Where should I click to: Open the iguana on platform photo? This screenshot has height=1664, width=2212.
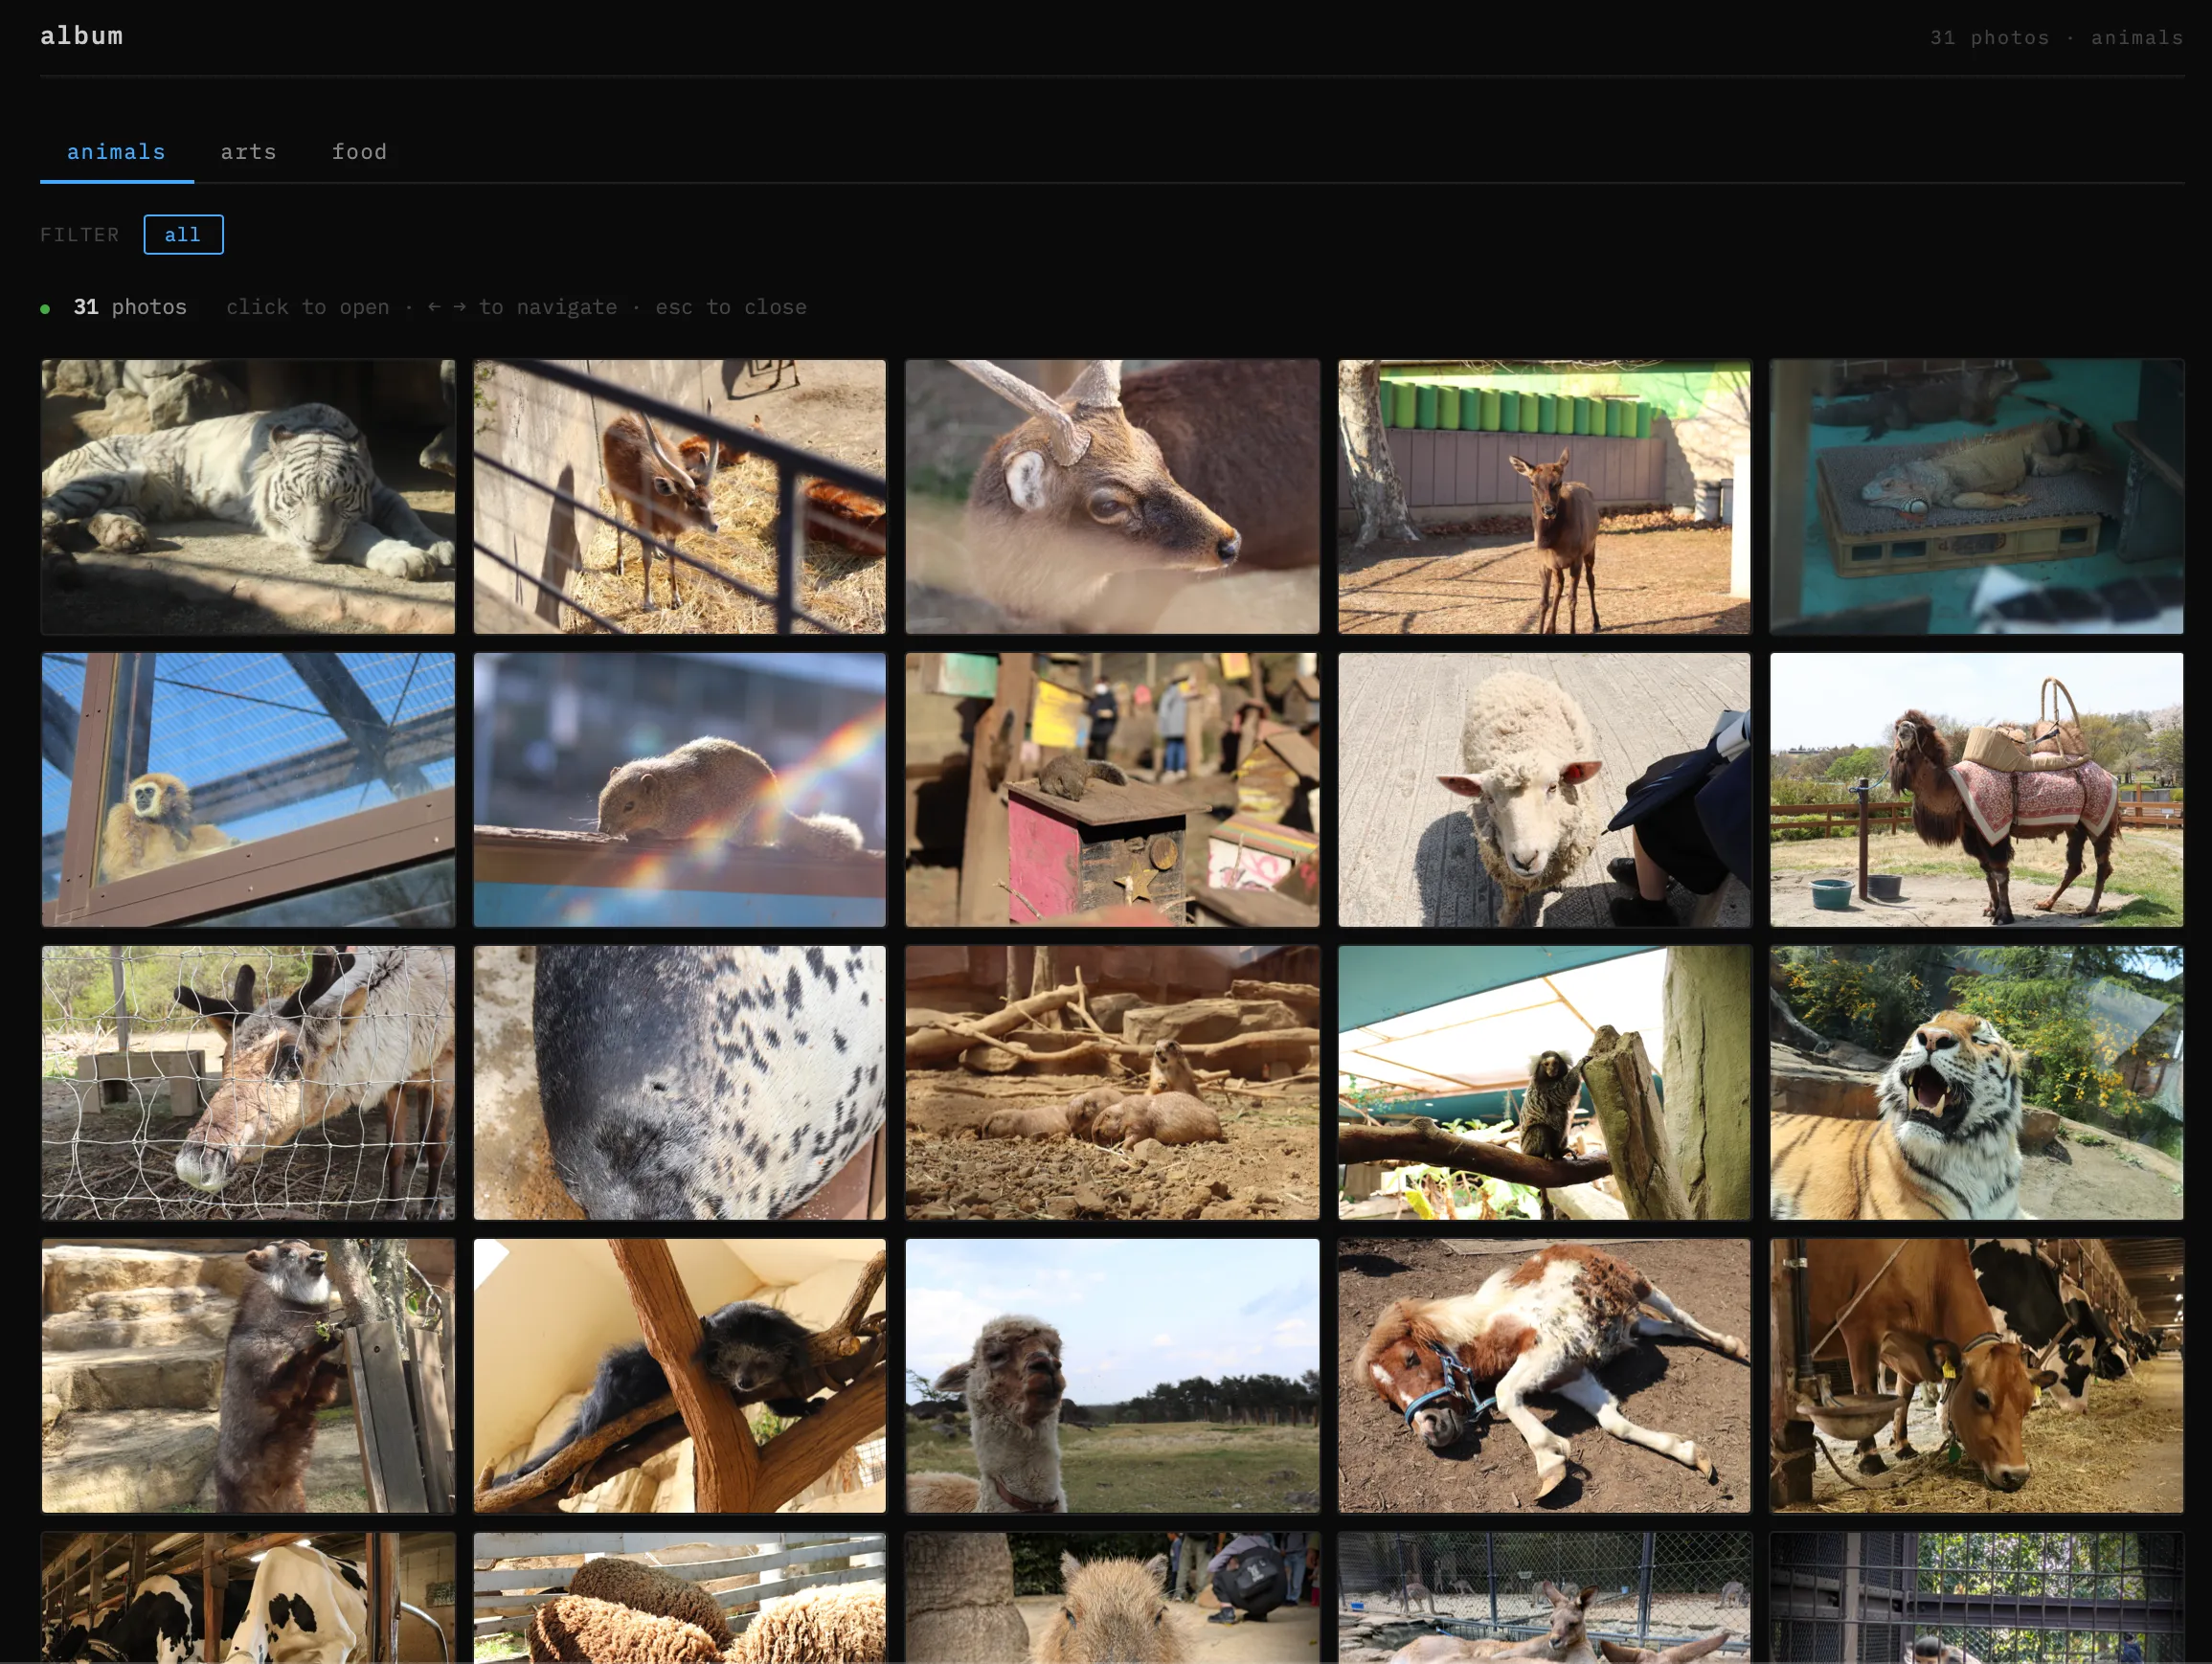point(1976,497)
